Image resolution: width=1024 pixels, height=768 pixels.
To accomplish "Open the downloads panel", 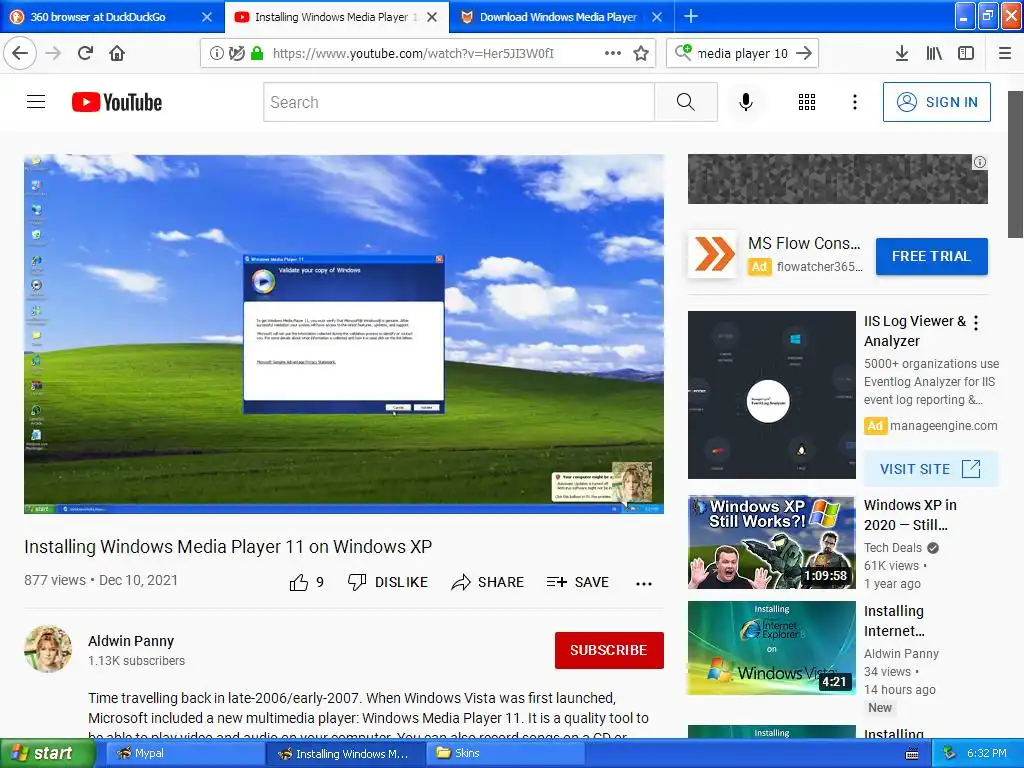I will pos(902,53).
